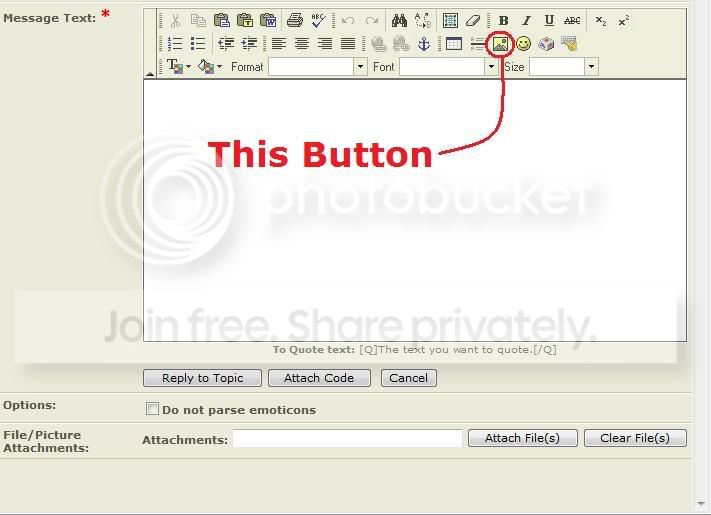The image size is (711, 515).
Task: Align text right
Action: point(325,44)
